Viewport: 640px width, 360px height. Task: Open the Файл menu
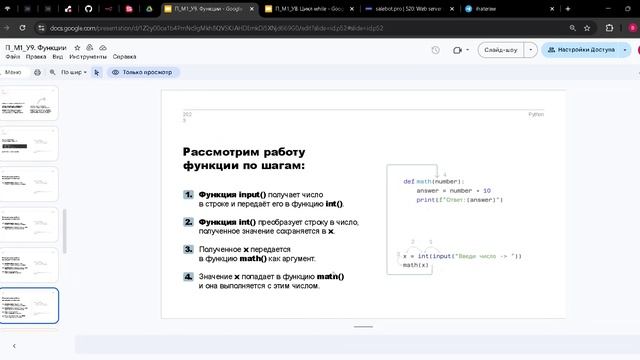[x=13, y=57]
